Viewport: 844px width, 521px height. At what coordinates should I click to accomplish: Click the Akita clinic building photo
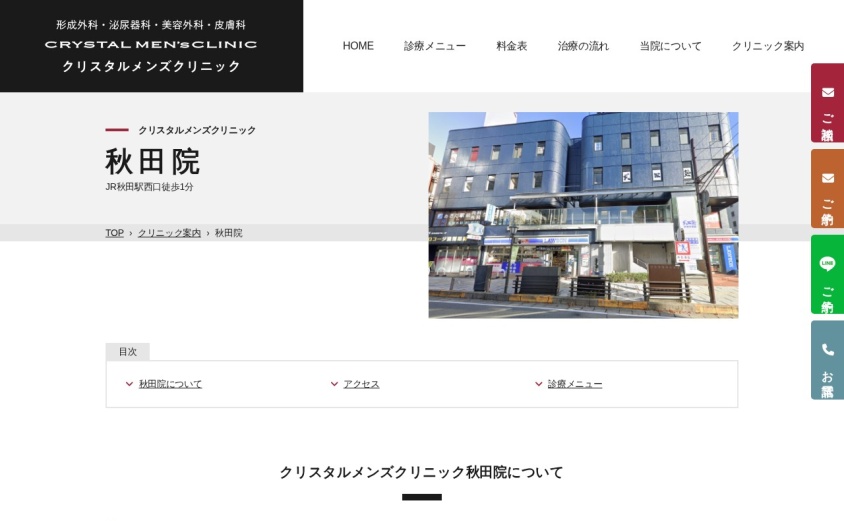click(583, 215)
